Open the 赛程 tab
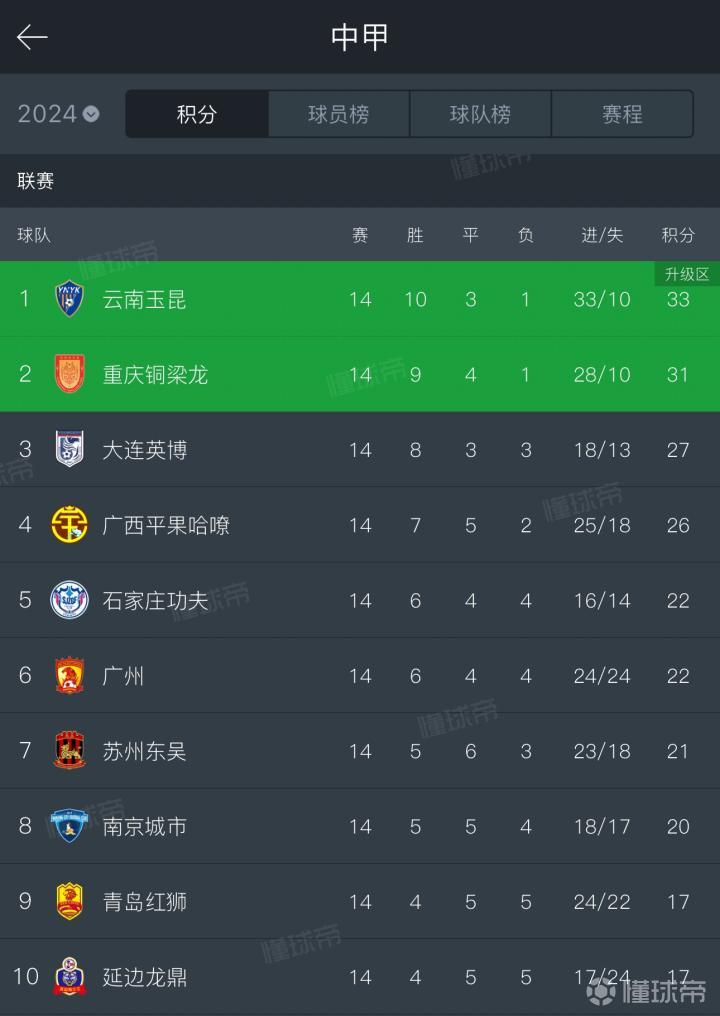Viewport: 720px width, 1016px height. pyautogui.click(x=622, y=114)
